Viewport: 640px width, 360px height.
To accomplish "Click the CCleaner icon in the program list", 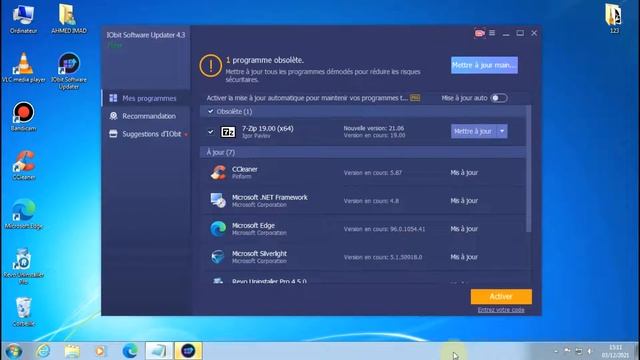I will point(218,172).
